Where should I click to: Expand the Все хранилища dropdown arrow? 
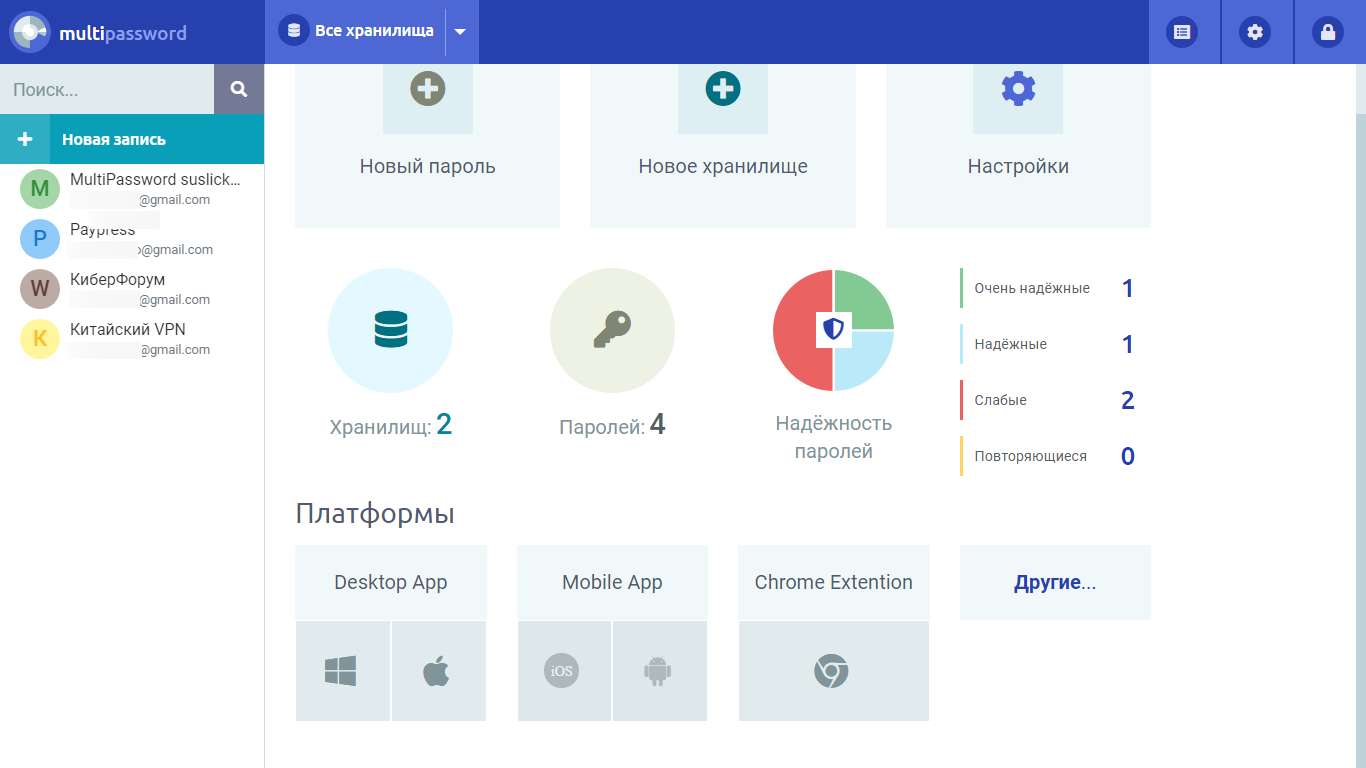click(x=460, y=32)
